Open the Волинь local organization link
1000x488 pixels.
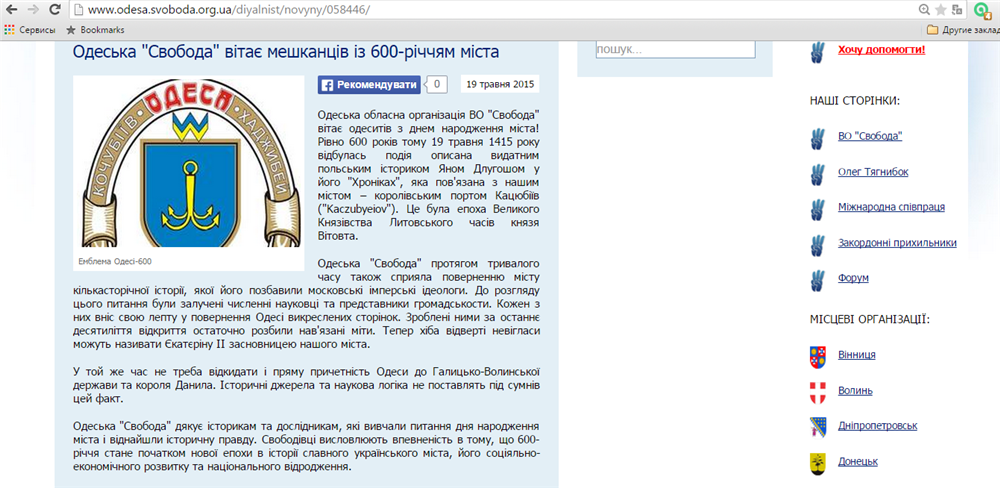tap(855, 390)
